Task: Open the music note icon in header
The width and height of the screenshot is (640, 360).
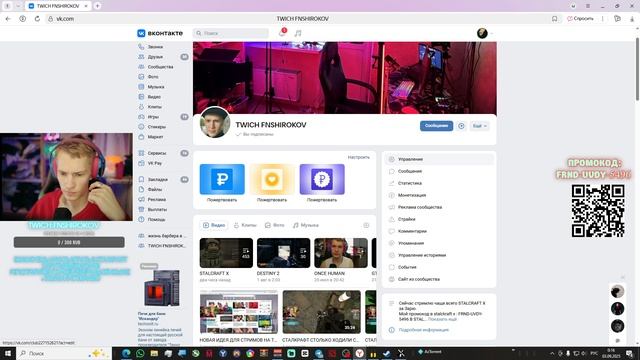Action: coord(298,33)
